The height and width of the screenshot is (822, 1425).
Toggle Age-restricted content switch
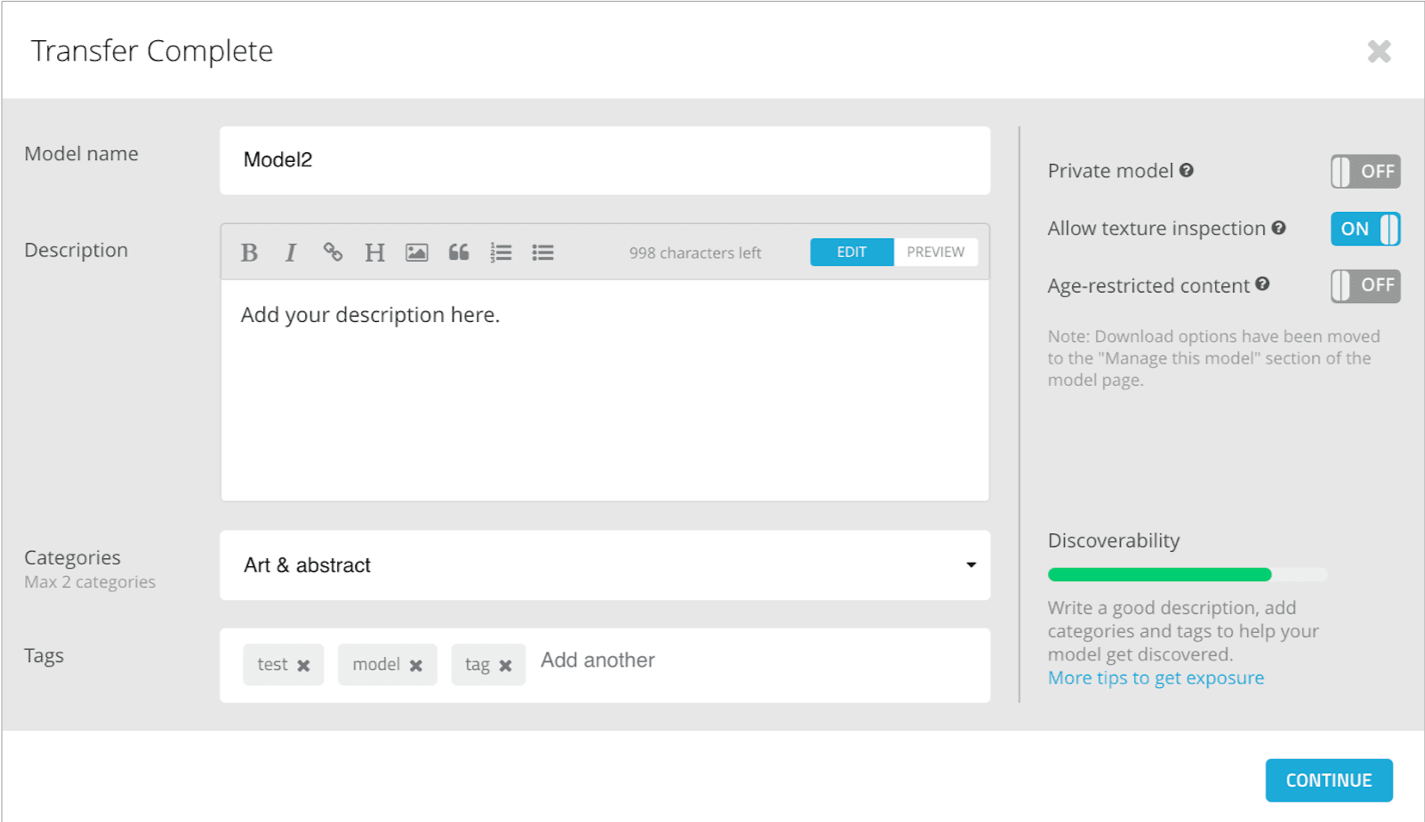click(x=1365, y=286)
